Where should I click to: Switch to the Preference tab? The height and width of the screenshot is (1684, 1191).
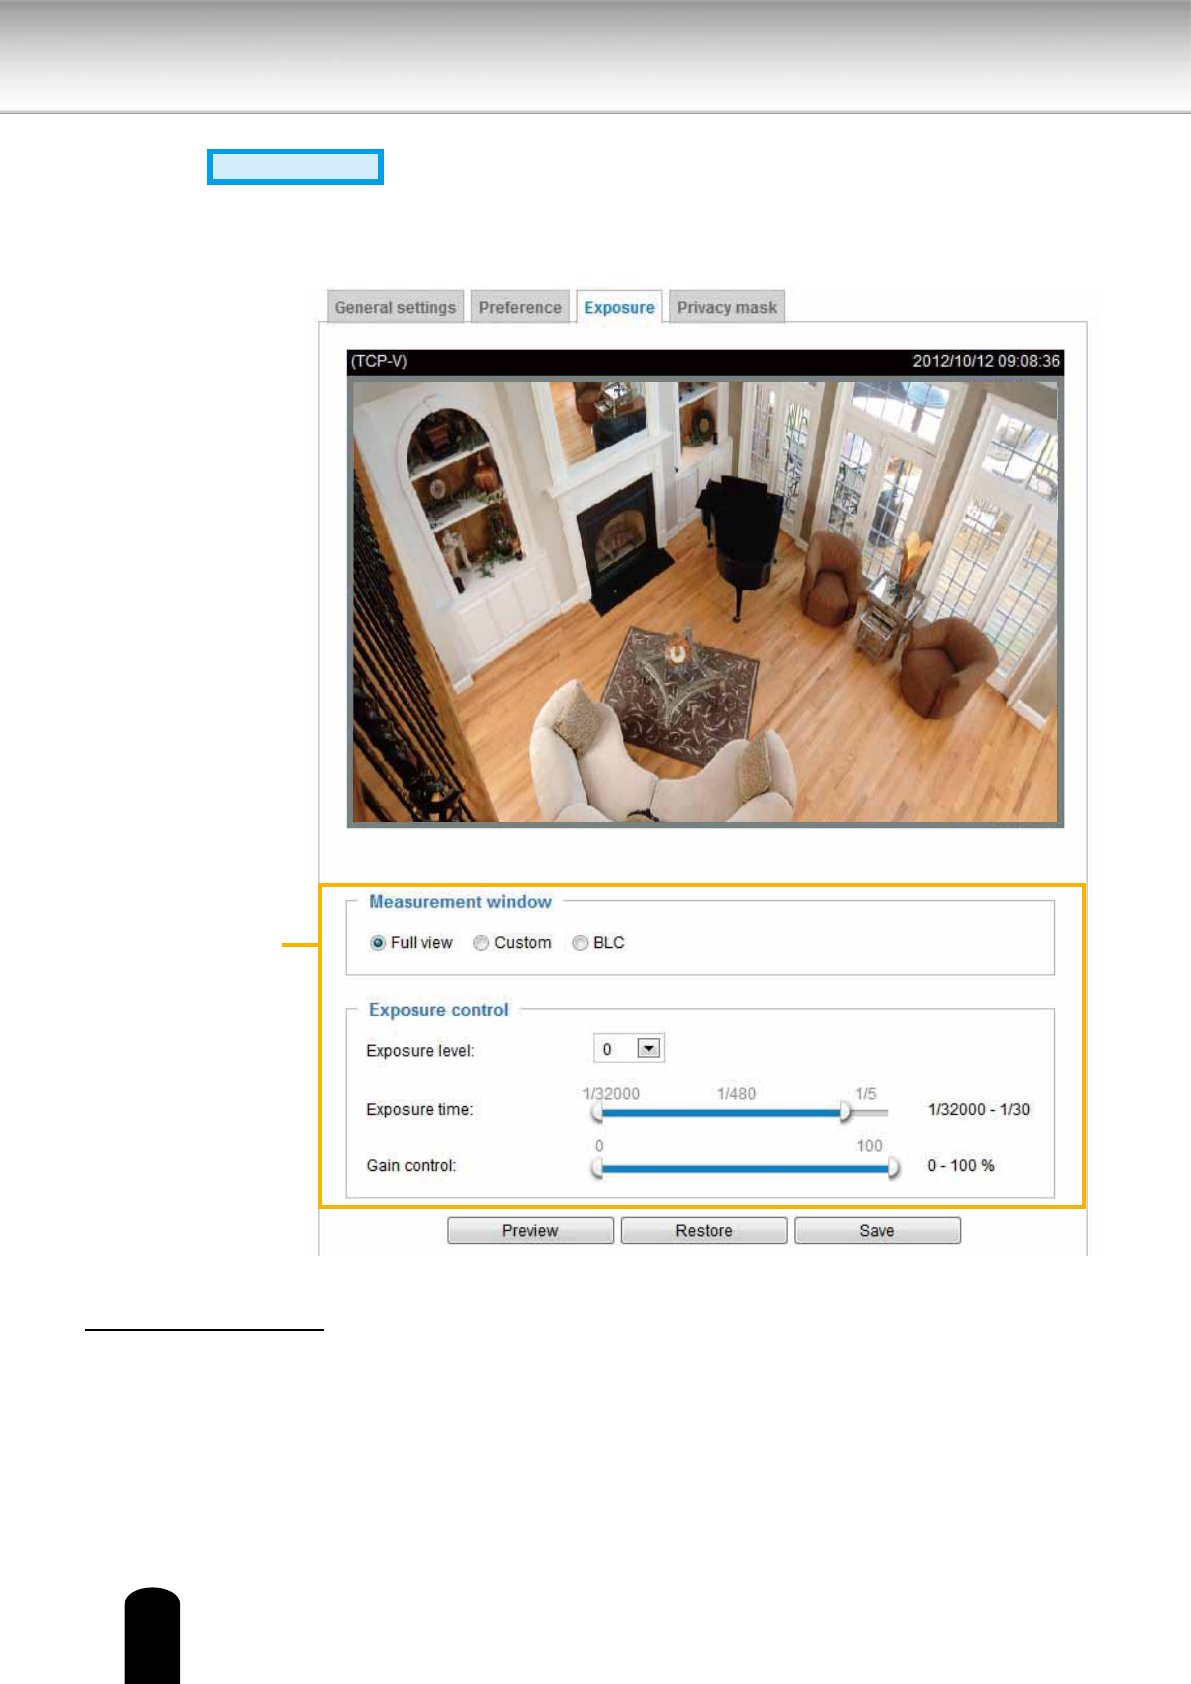[x=520, y=307]
